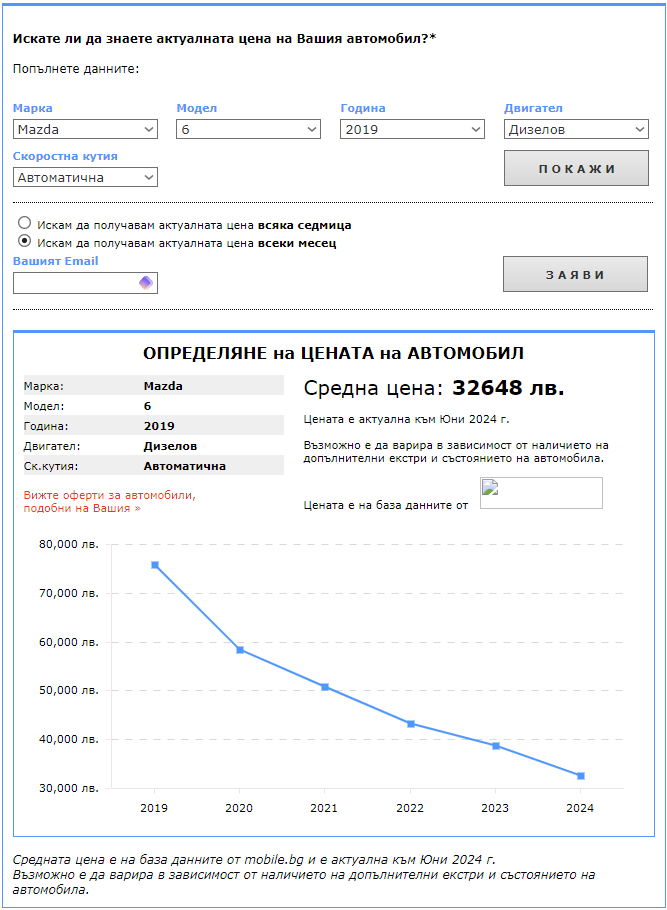Open the Двигател dropdown showing Дизелов
Viewport: 667px width, 910px height.
click(576, 129)
